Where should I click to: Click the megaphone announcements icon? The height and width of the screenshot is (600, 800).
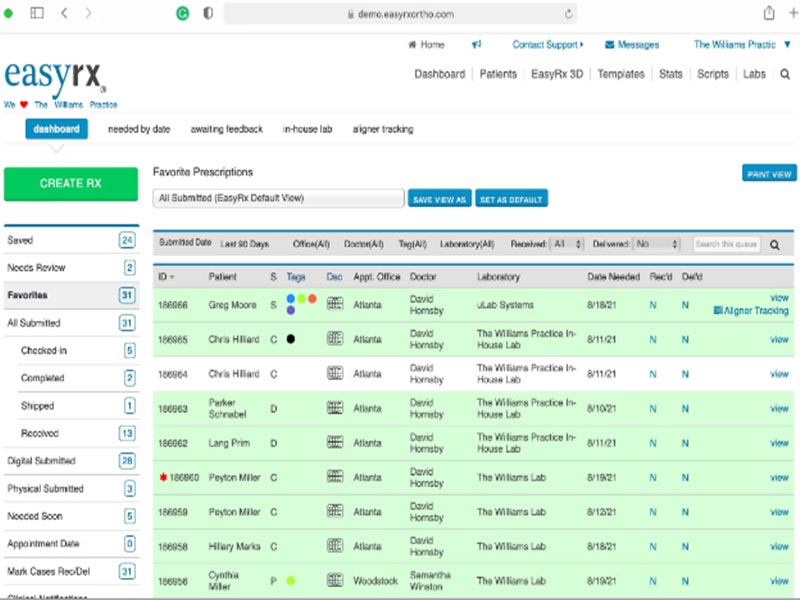coord(477,45)
